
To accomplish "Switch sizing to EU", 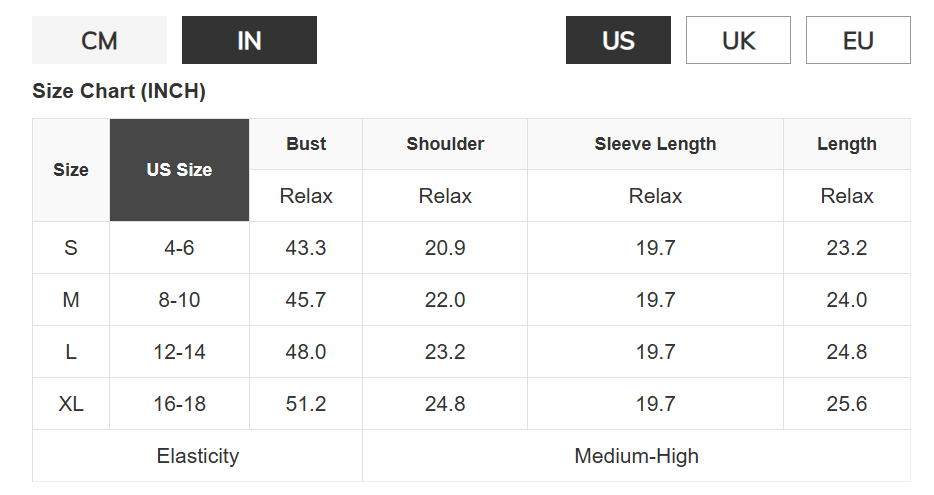I will 858,40.
